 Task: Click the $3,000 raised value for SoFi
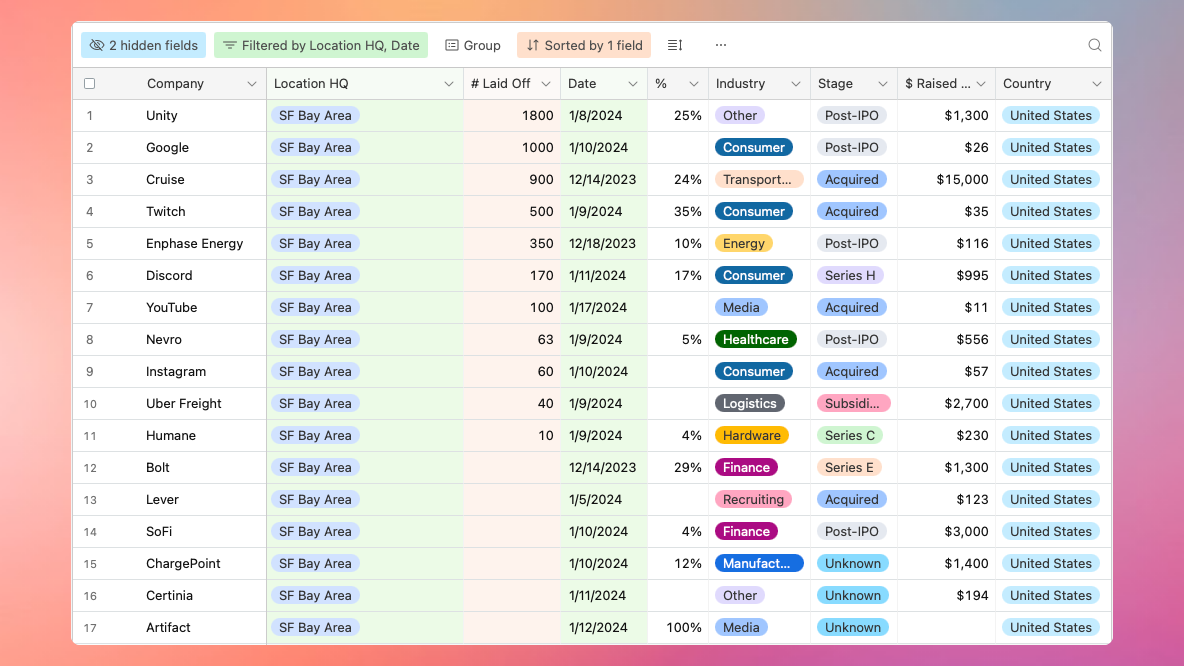(x=966, y=532)
